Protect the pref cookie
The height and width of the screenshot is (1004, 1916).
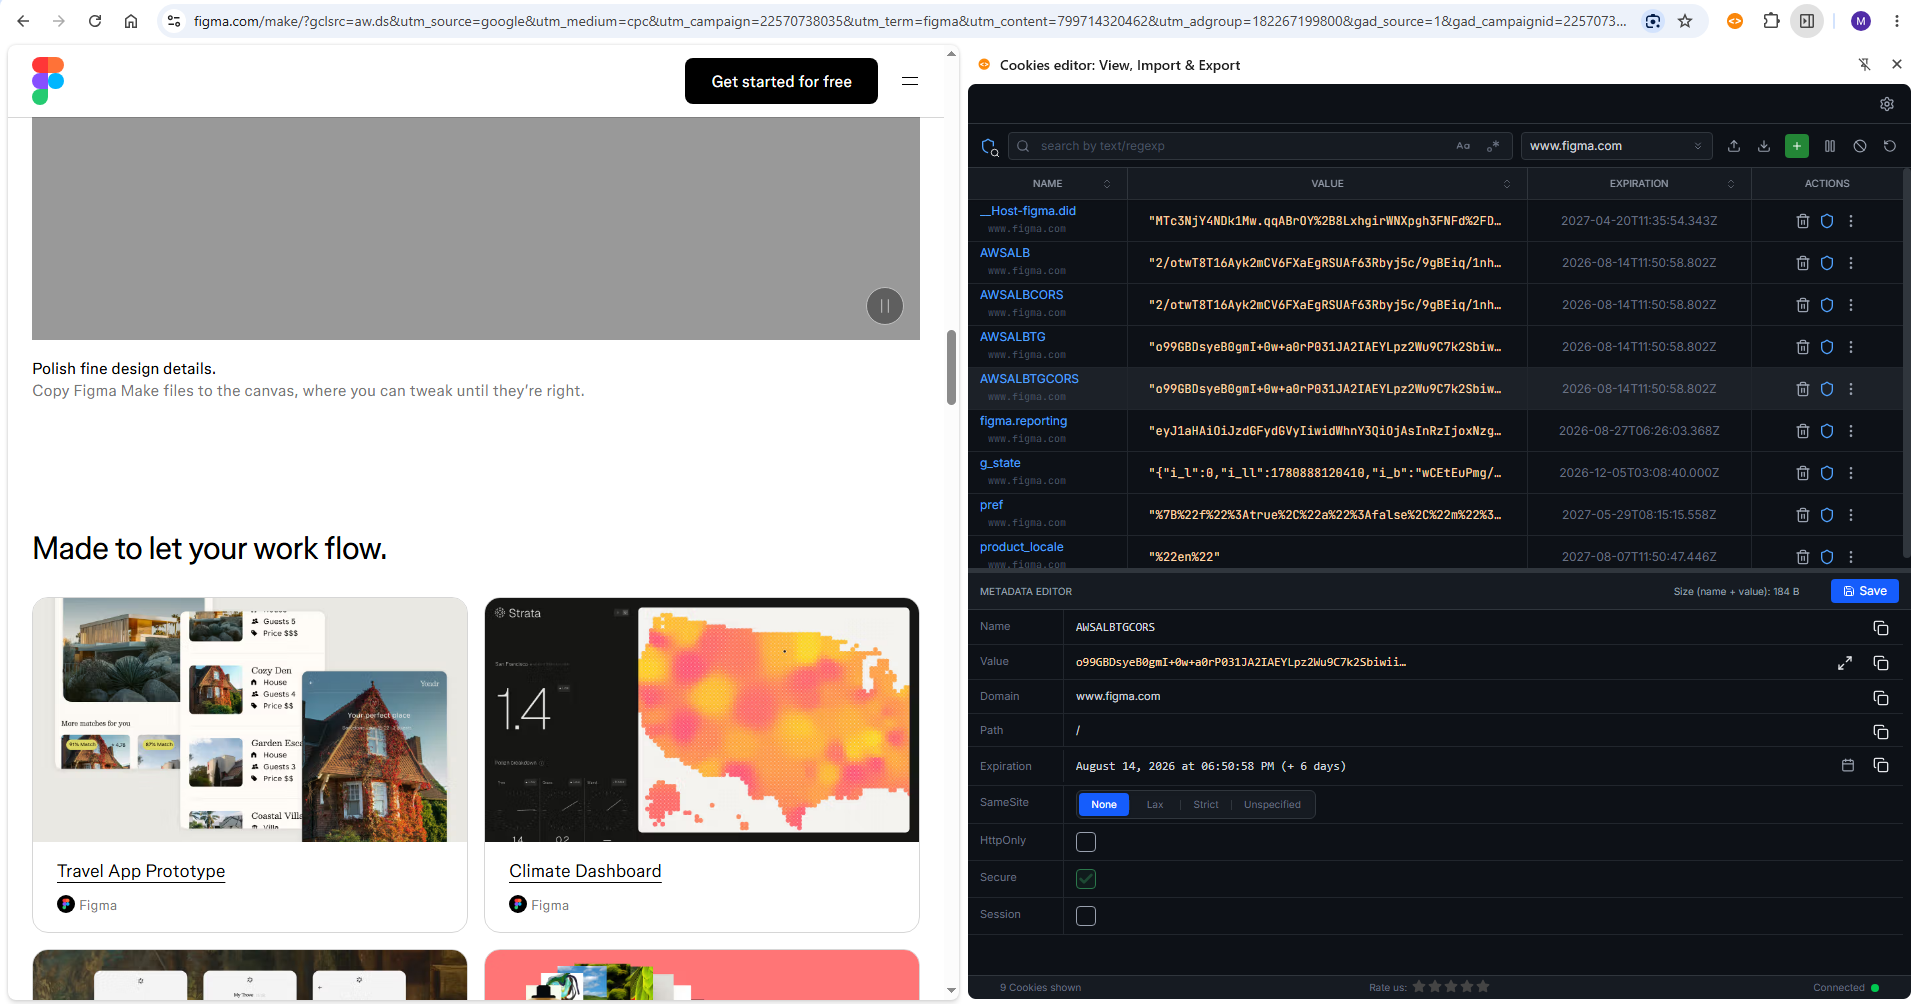pyautogui.click(x=1826, y=515)
